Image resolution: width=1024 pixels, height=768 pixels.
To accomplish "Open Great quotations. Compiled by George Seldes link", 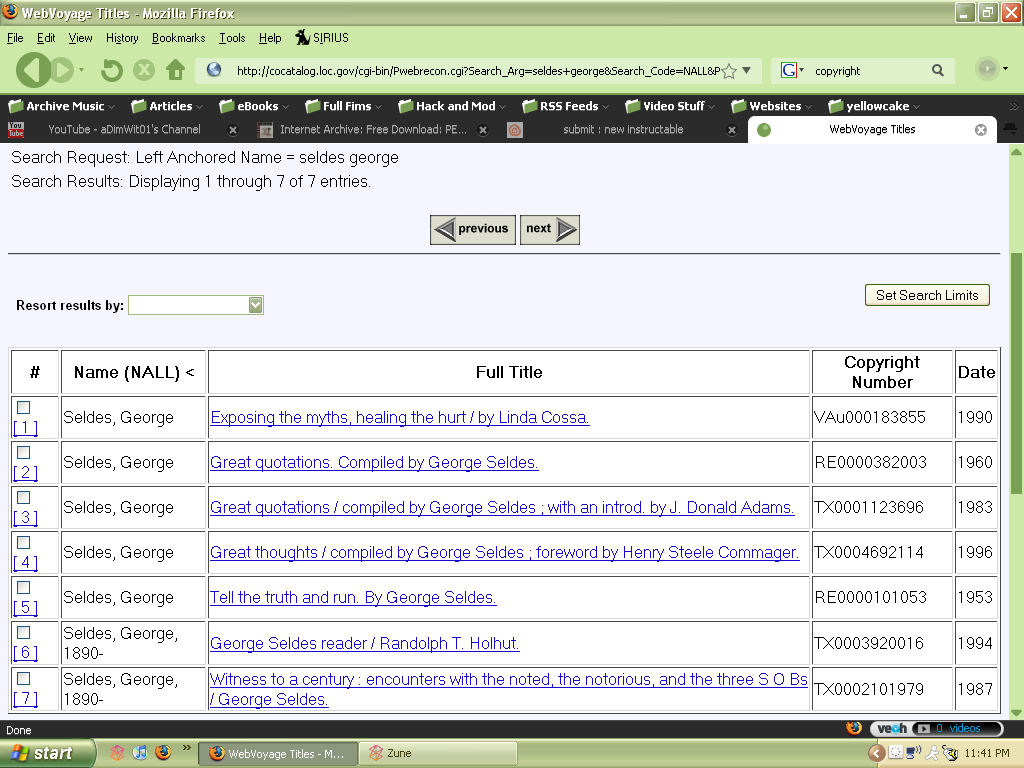I will pyautogui.click(x=374, y=462).
